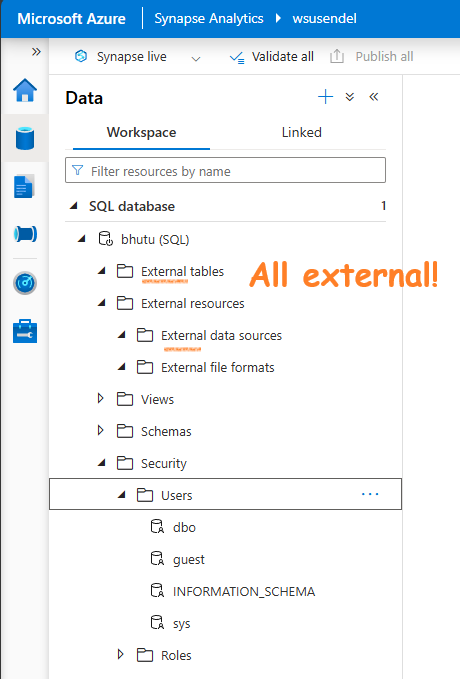Click Validate all button
Screen dimensions: 460x679
click(272, 57)
